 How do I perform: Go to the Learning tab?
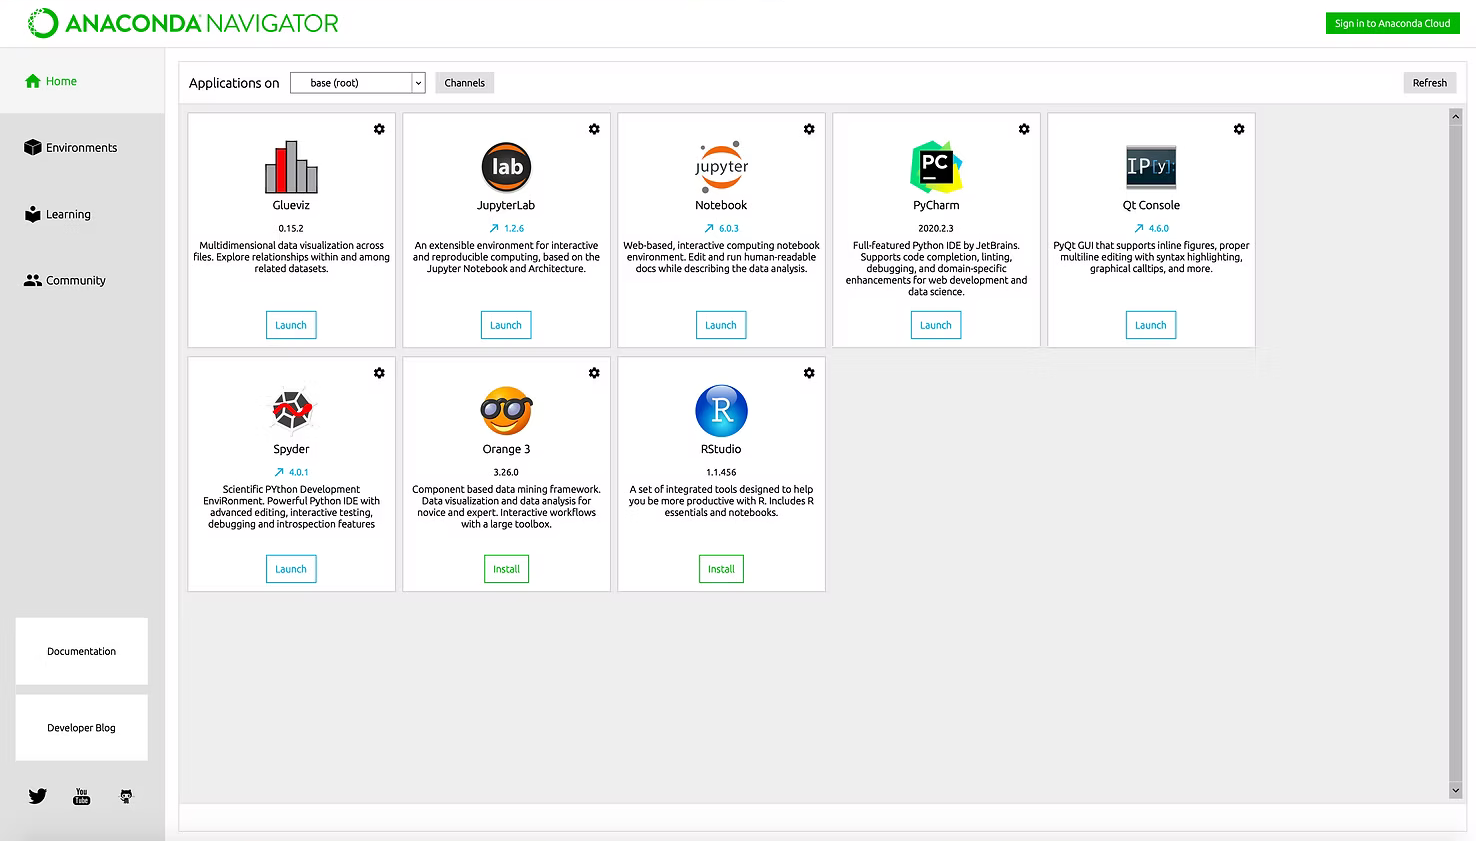tap(68, 214)
